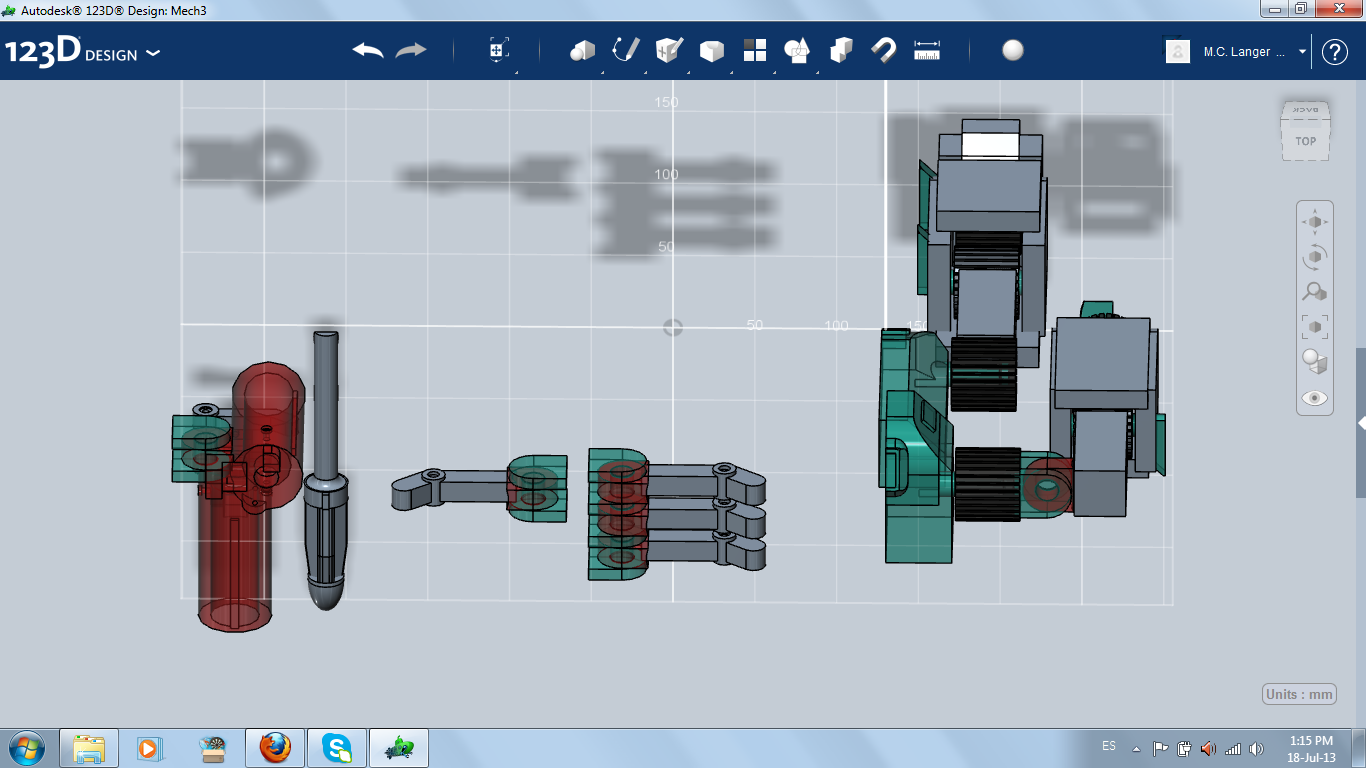Open the Transform tool menu
The width and height of the screenshot is (1366, 768).
coord(499,50)
